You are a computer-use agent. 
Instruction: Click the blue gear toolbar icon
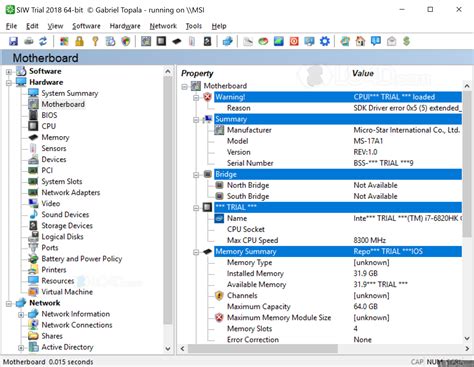(x=325, y=41)
